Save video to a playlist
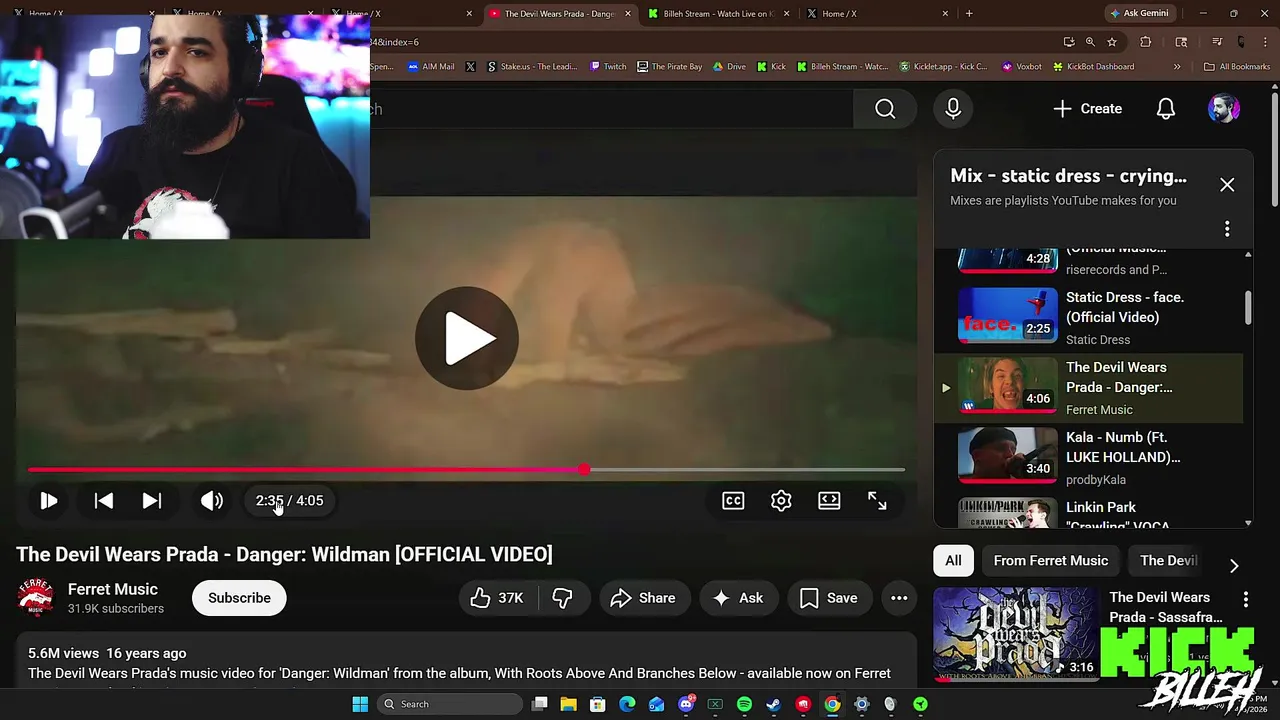This screenshot has height=720, width=1280. pyautogui.click(x=829, y=598)
